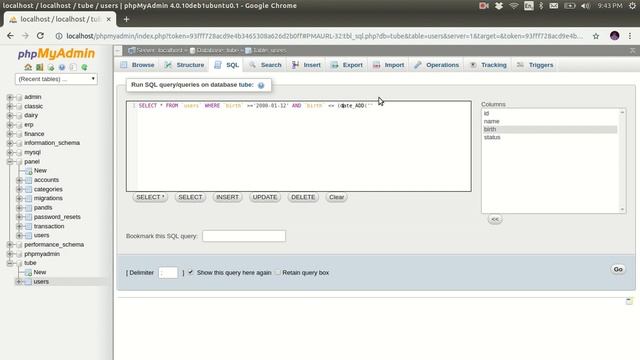Expand the admin database node
The height and width of the screenshot is (360, 640).
pyautogui.click(x=10, y=97)
